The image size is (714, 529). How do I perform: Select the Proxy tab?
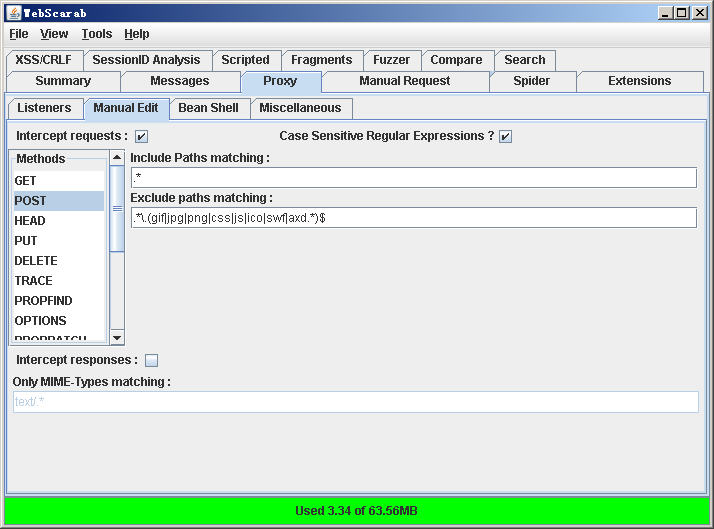[280, 81]
